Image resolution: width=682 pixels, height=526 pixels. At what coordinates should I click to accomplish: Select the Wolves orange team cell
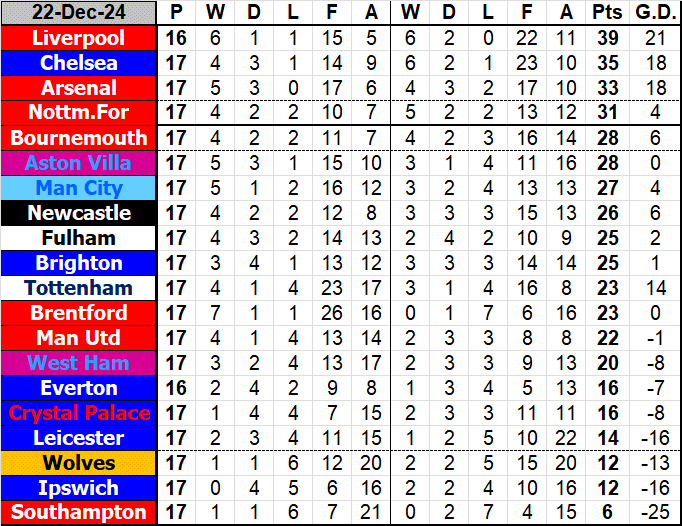click(x=79, y=463)
